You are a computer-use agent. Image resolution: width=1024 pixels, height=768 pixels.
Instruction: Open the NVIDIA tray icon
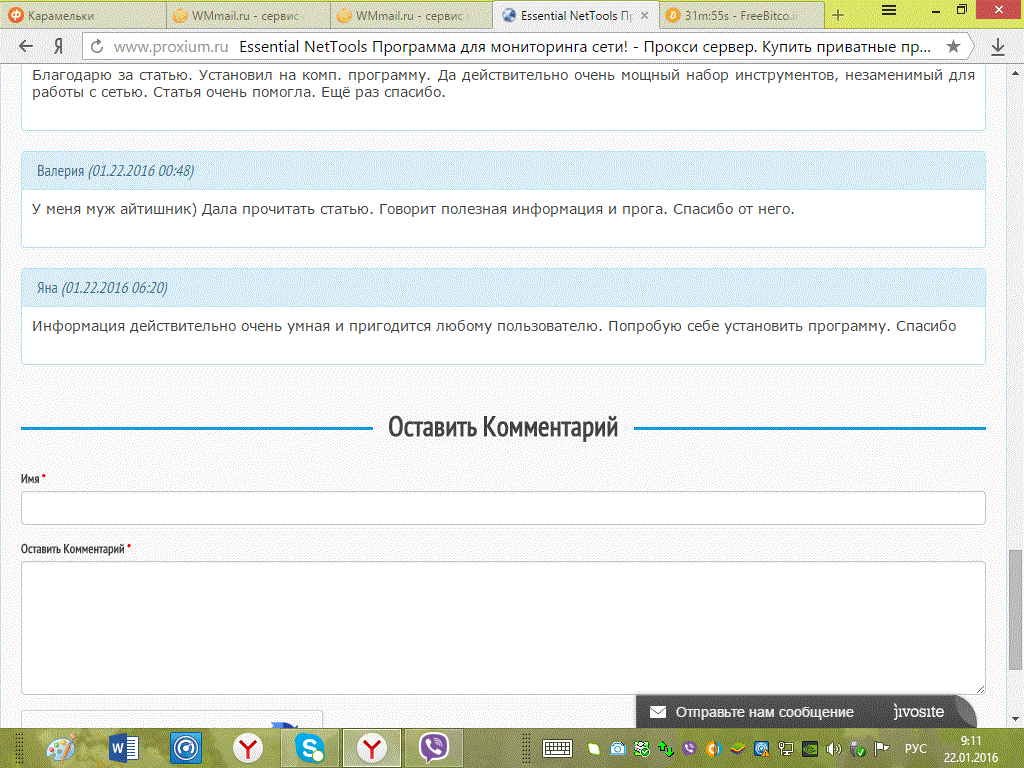pyautogui.click(x=810, y=748)
